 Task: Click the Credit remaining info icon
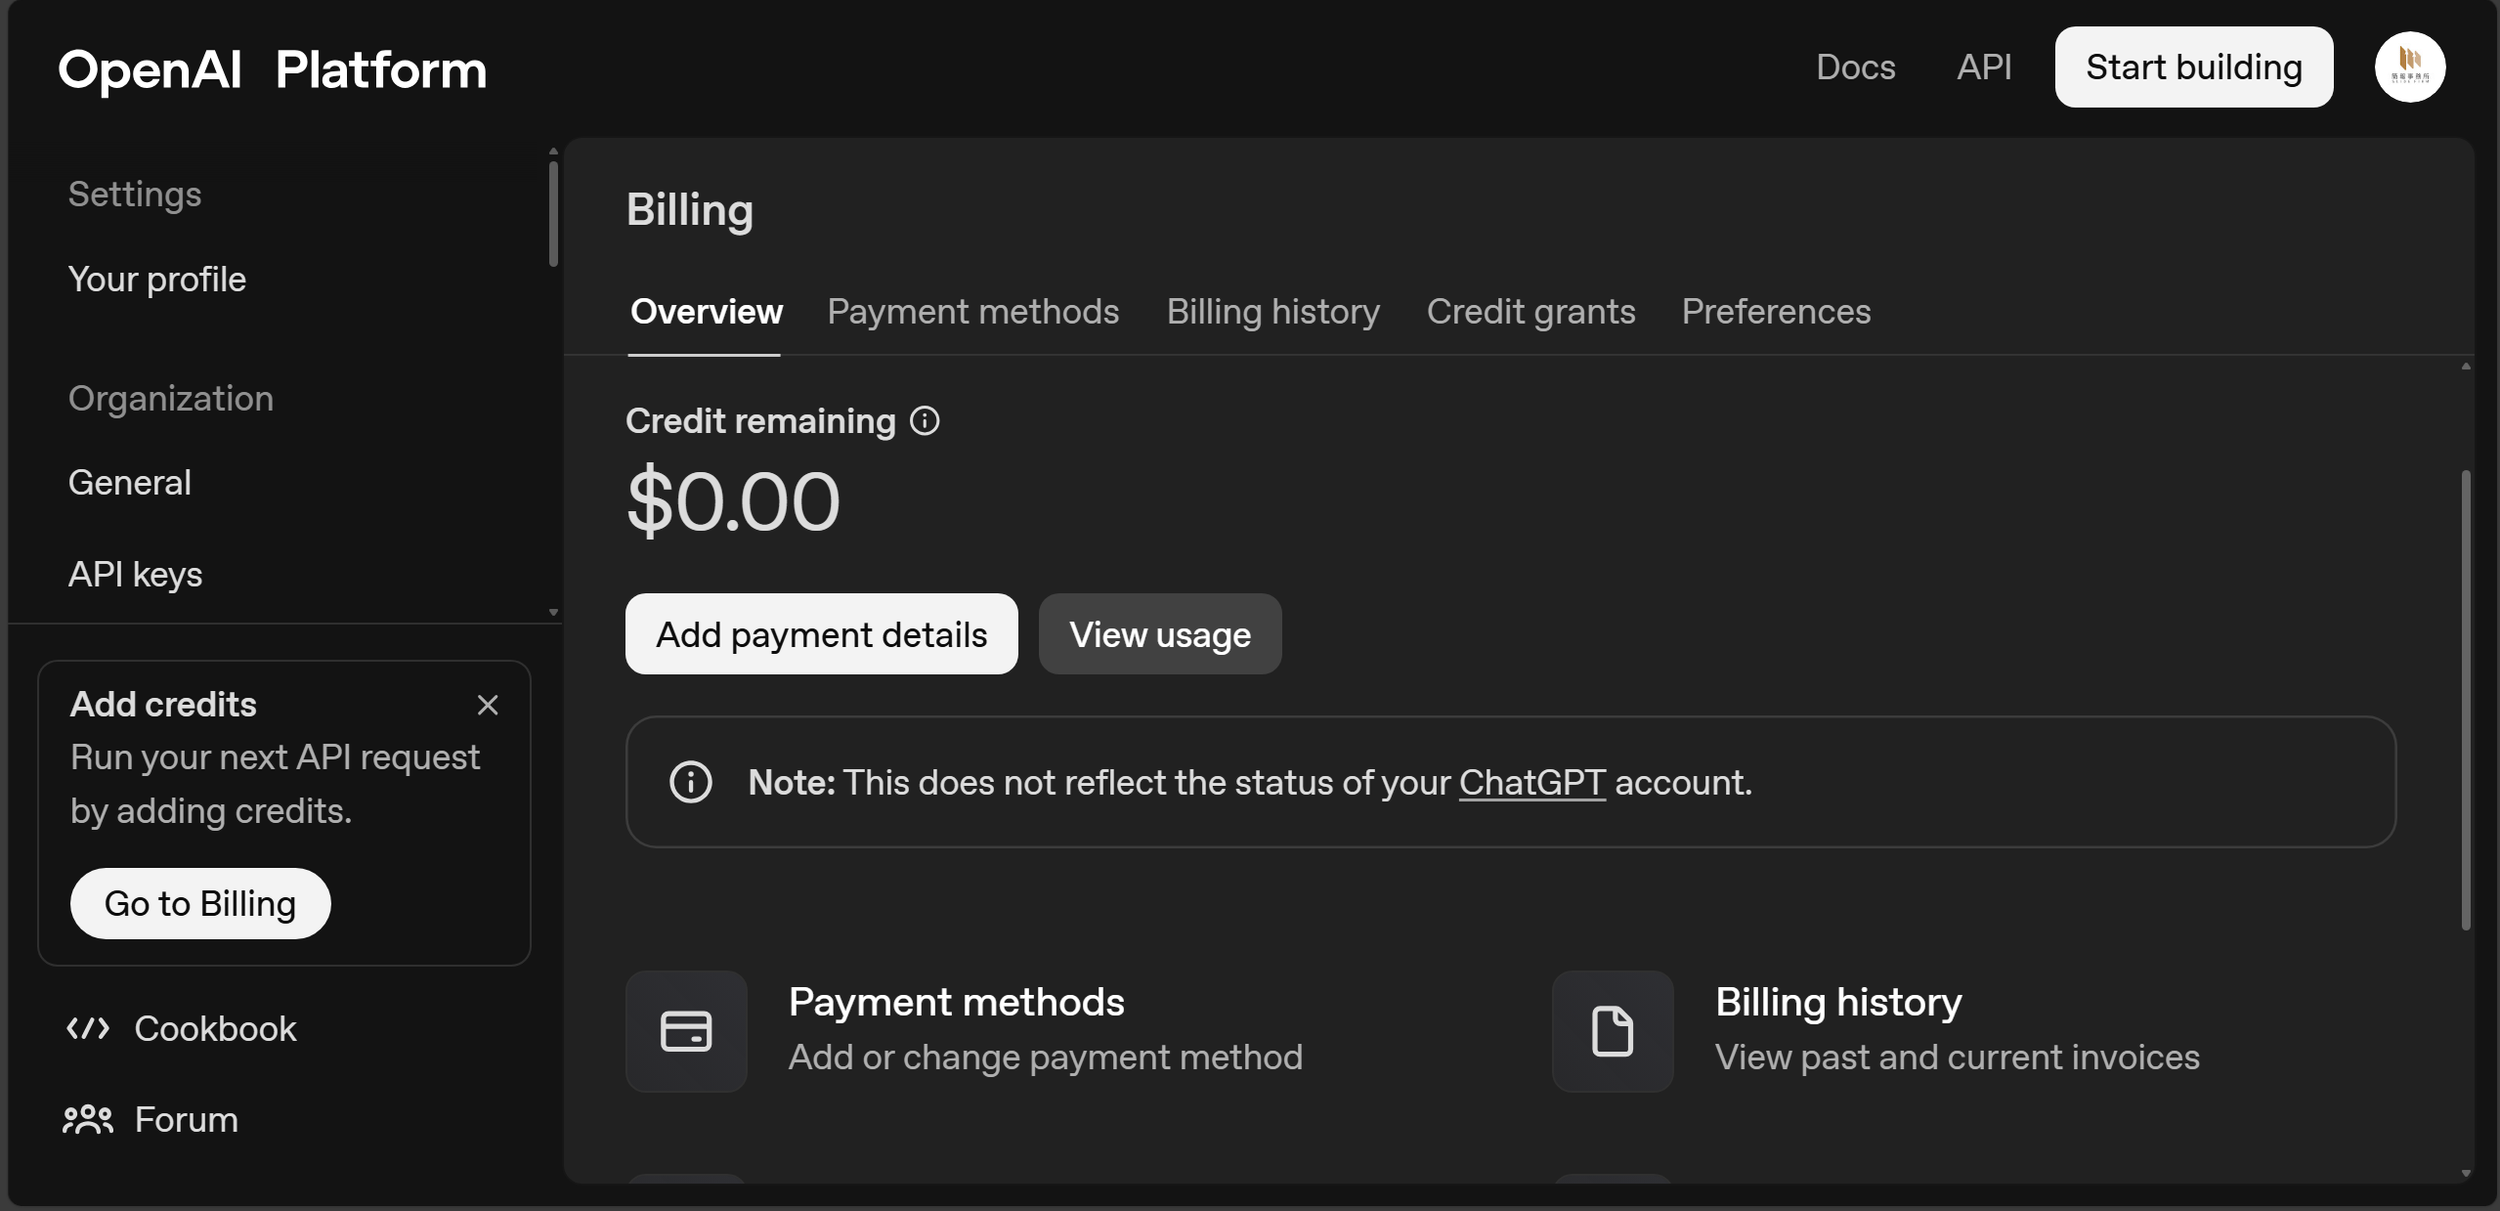pyautogui.click(x=924, y=421)
